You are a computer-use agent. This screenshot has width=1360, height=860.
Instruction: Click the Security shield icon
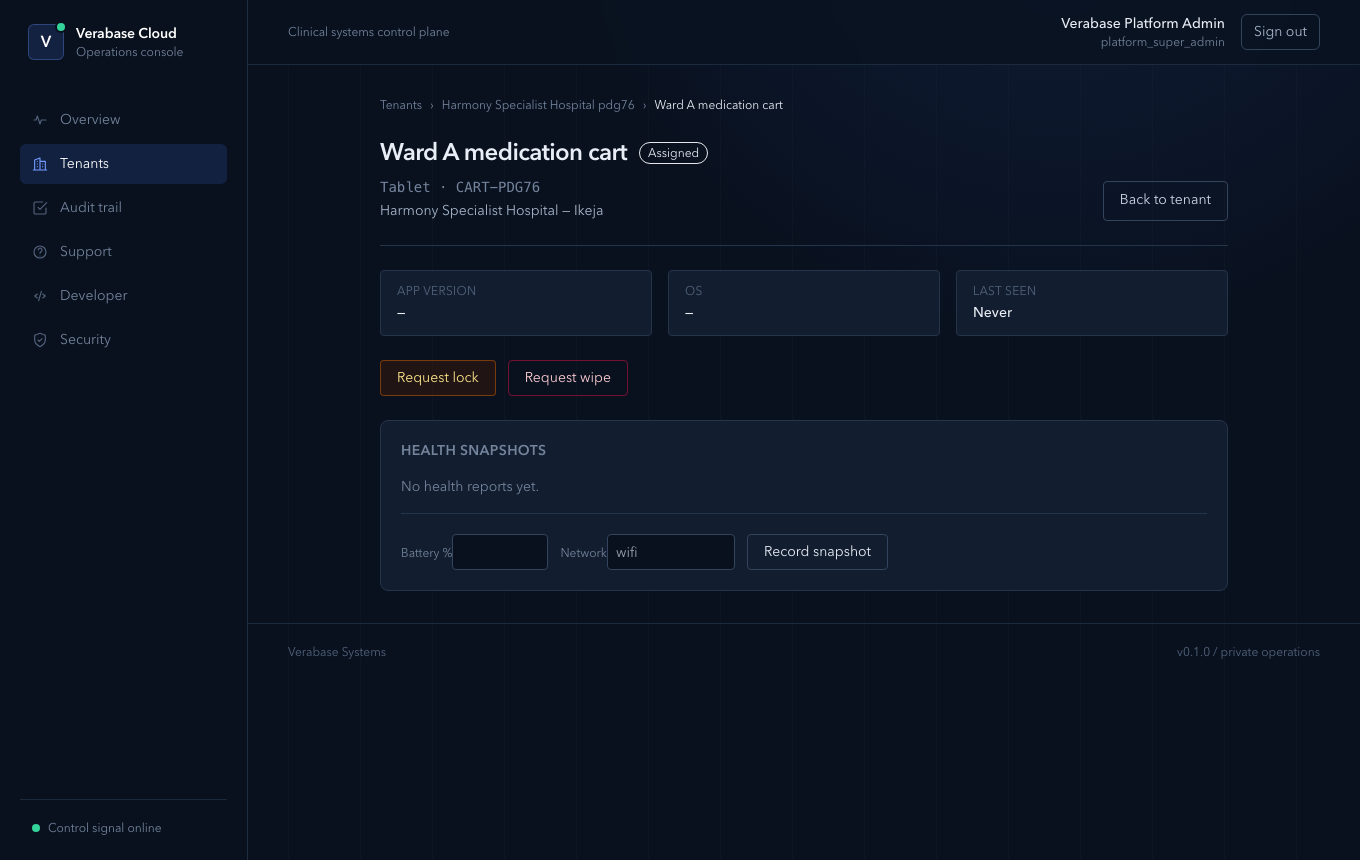(x=40, y=340)
